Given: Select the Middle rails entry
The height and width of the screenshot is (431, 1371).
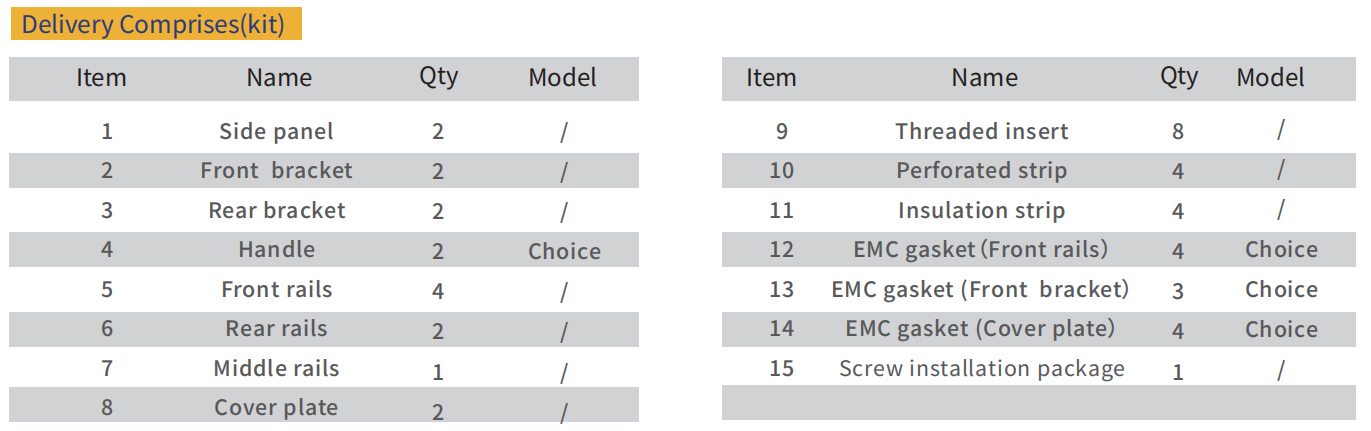Looking at the screenshot, I should (276, 368).
